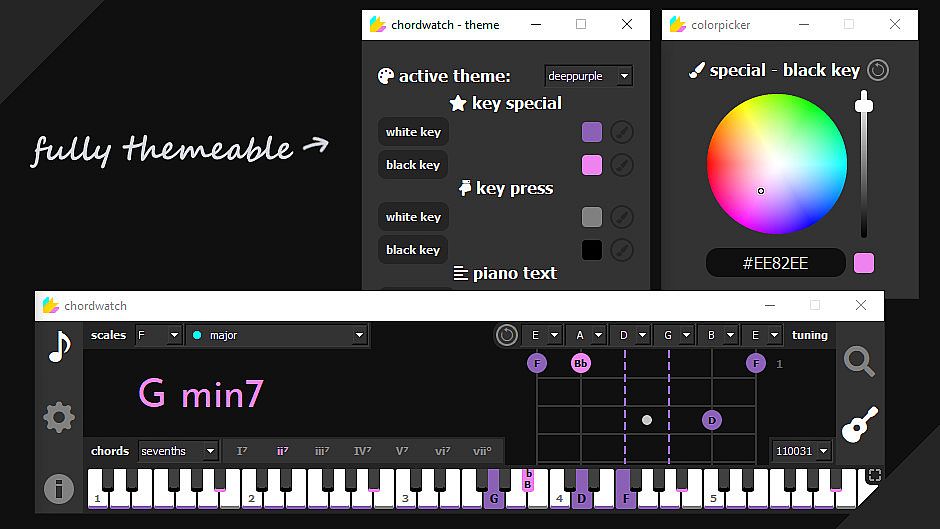
Task: Click the D note marker on fretboard
Action: tap(712, 420)
